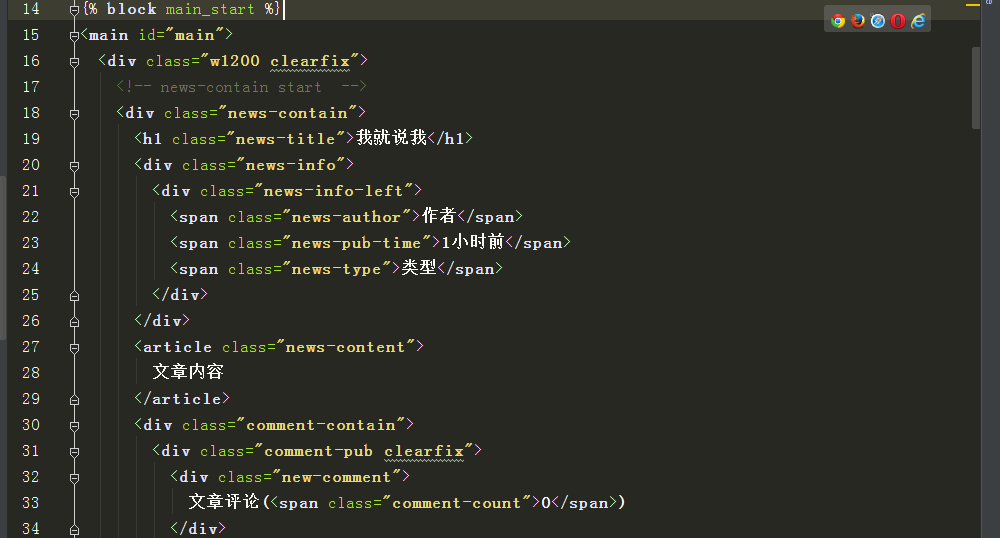Click the closing article tag
1000x538 pixels.
click(x=182, y=399)
